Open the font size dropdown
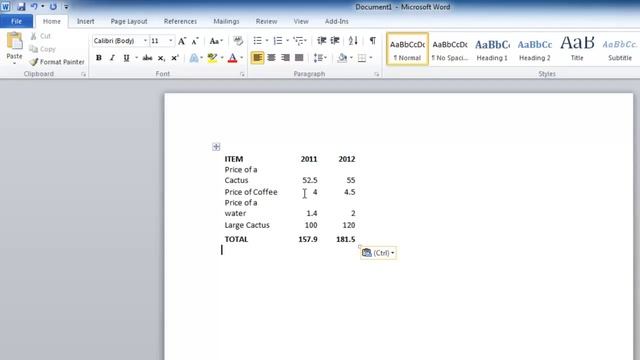Viewport: 640px width, 360px height. click(x=171, y=41)
